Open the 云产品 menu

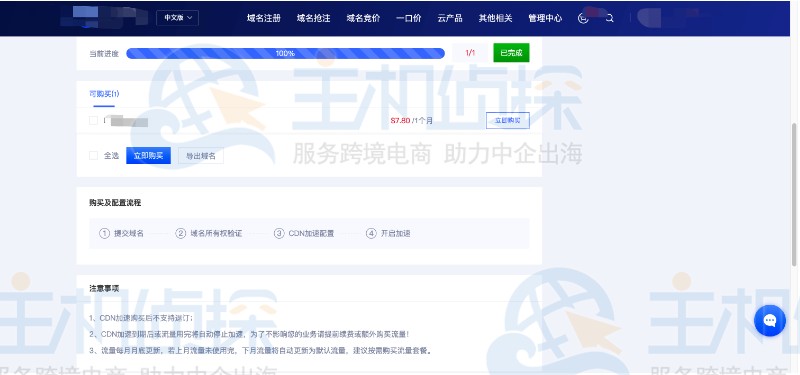[x=449, y=18]
